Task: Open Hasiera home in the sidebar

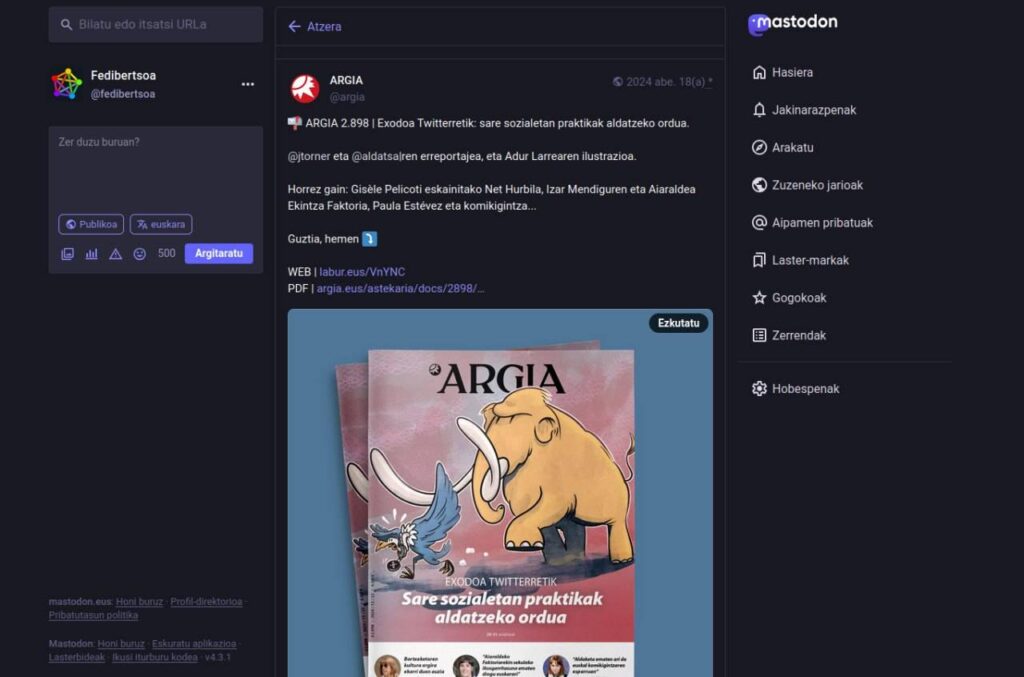Action: pos(791,73)
